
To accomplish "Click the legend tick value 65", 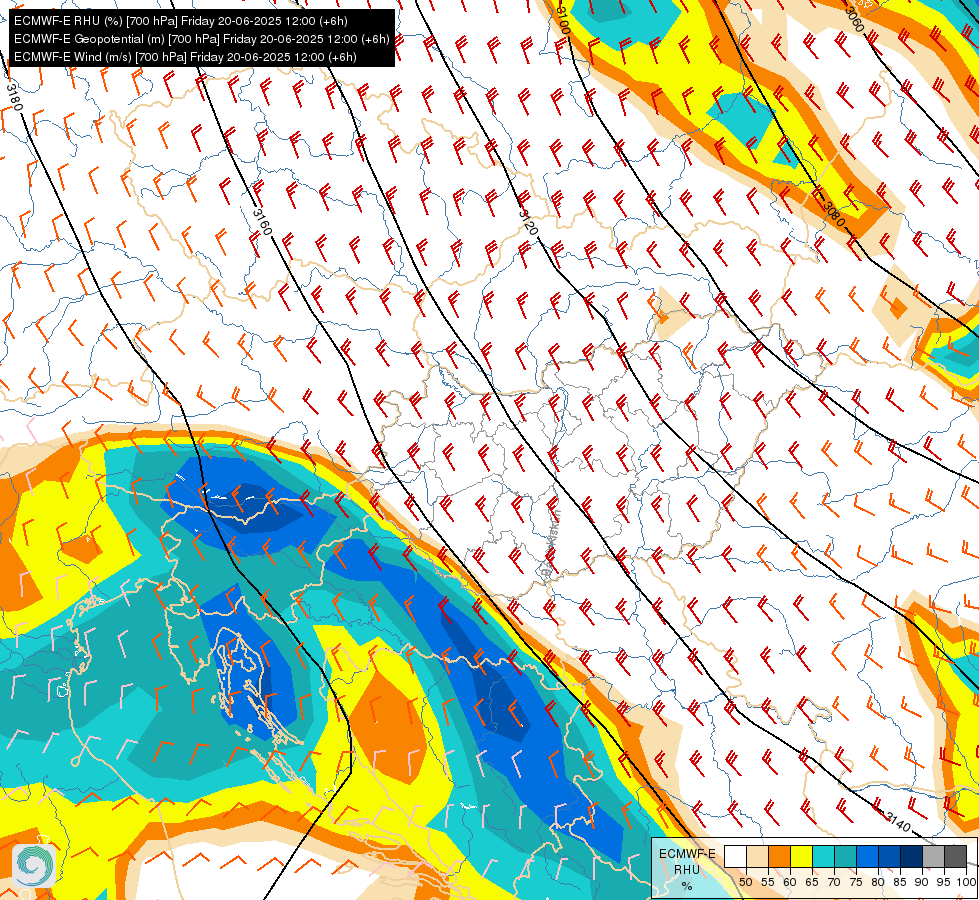I will 812,882.
